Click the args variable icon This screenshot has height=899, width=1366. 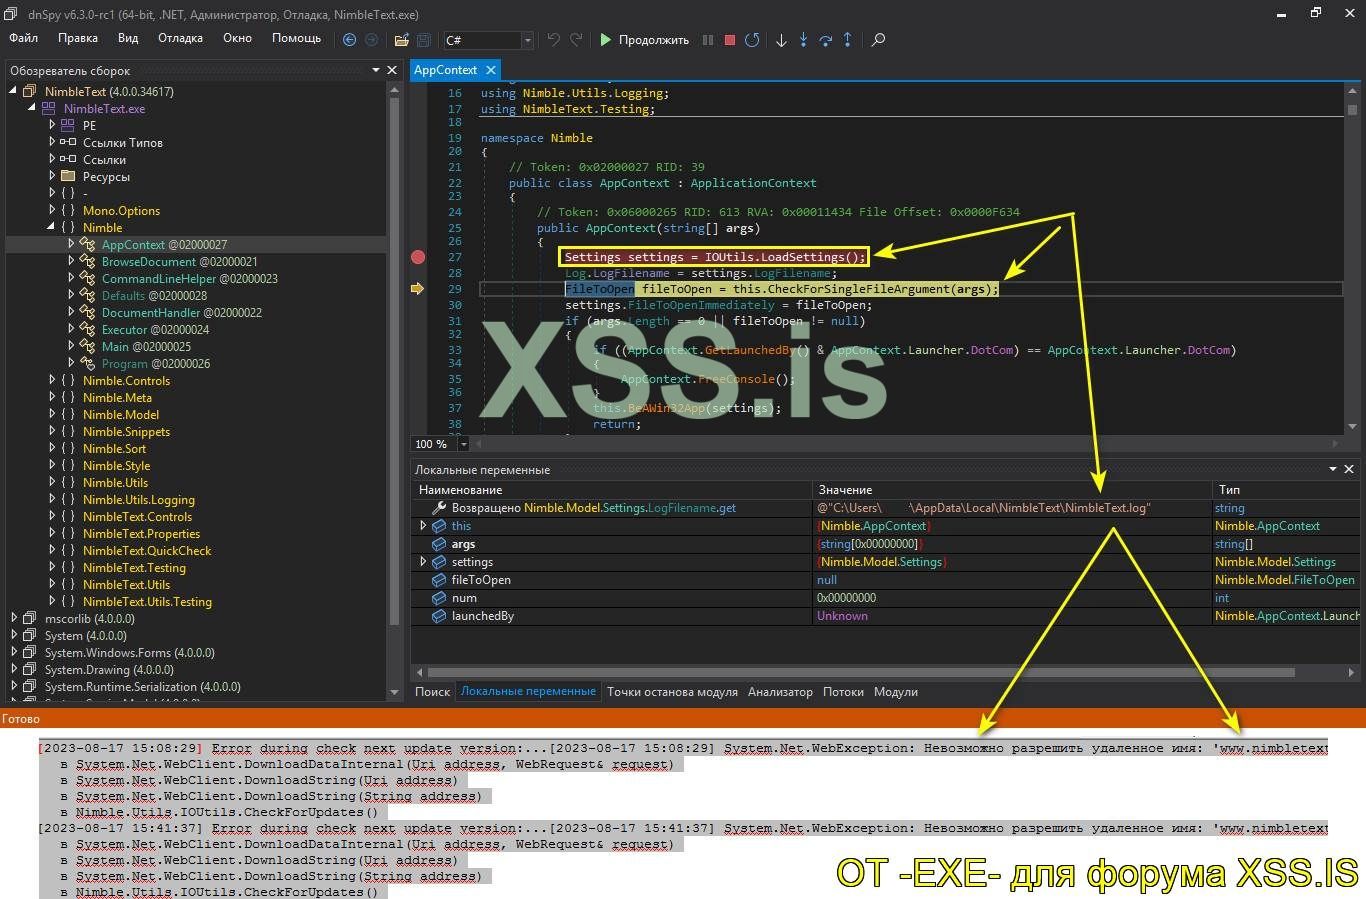[x=439, y=544]
